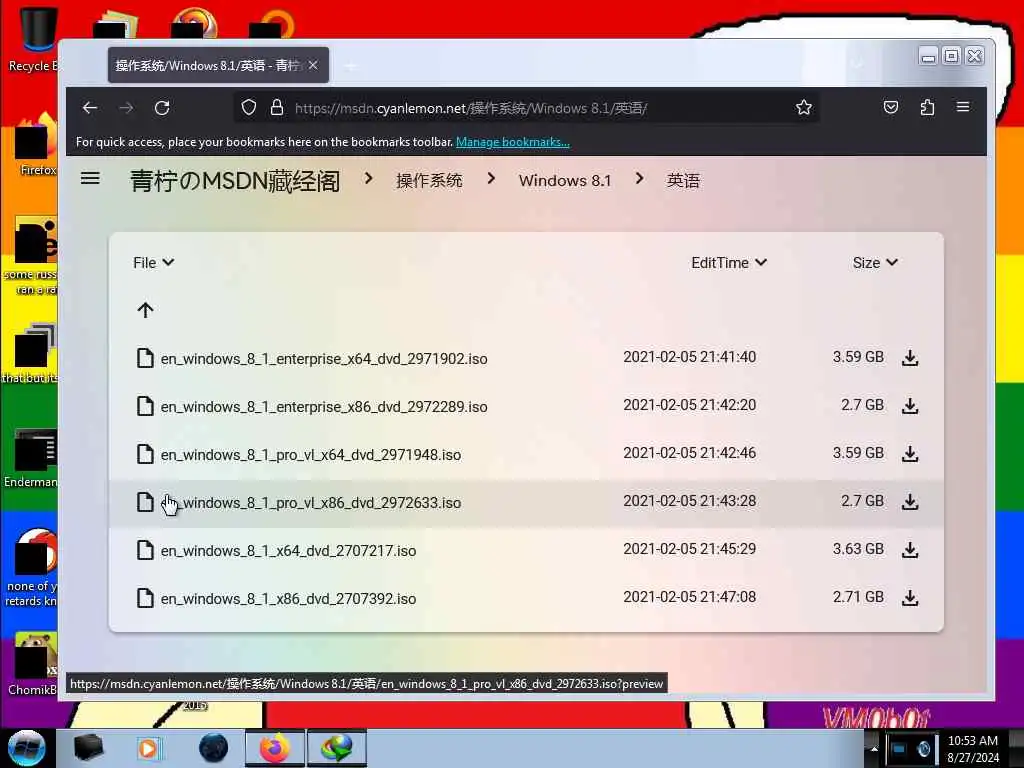Go forward with the browser forward arrow
The height and width of the screenshot is (768, 1024).
(x=126, y=108)
